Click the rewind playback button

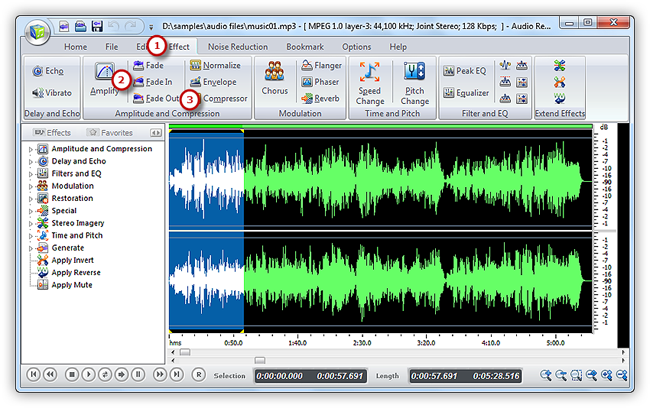51,374
